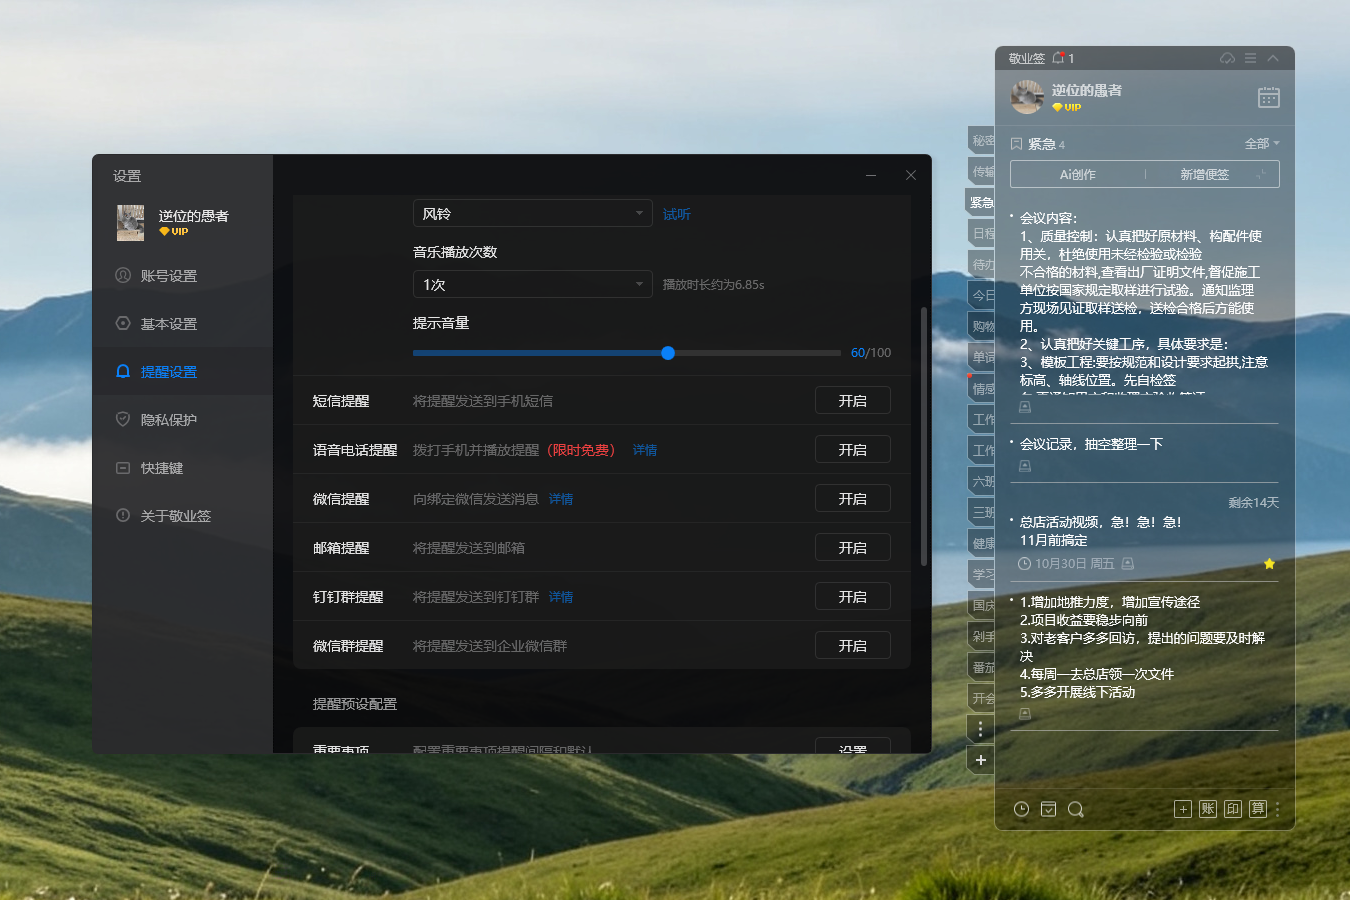
Task: Click the cloud sync icon in 敬业签 panel
Action: point(1227,58)
